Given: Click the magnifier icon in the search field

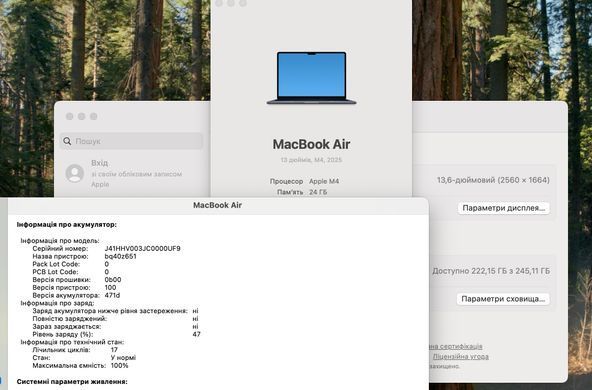Looking at the screenshot, I should (67, 141).
